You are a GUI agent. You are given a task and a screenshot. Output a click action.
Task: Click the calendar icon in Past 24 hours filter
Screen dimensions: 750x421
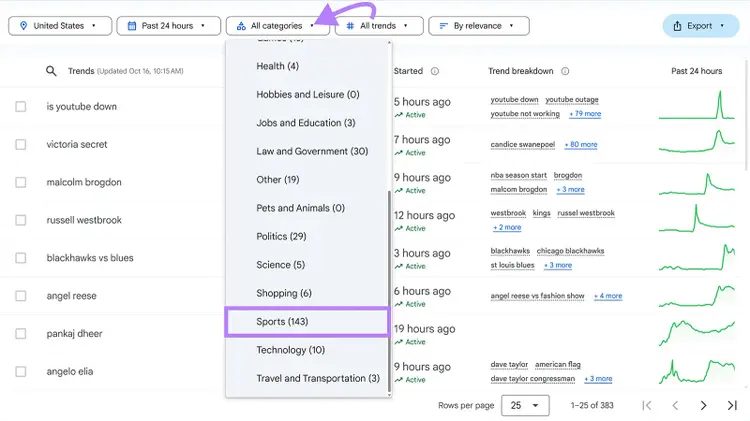[x=132, y=26]
